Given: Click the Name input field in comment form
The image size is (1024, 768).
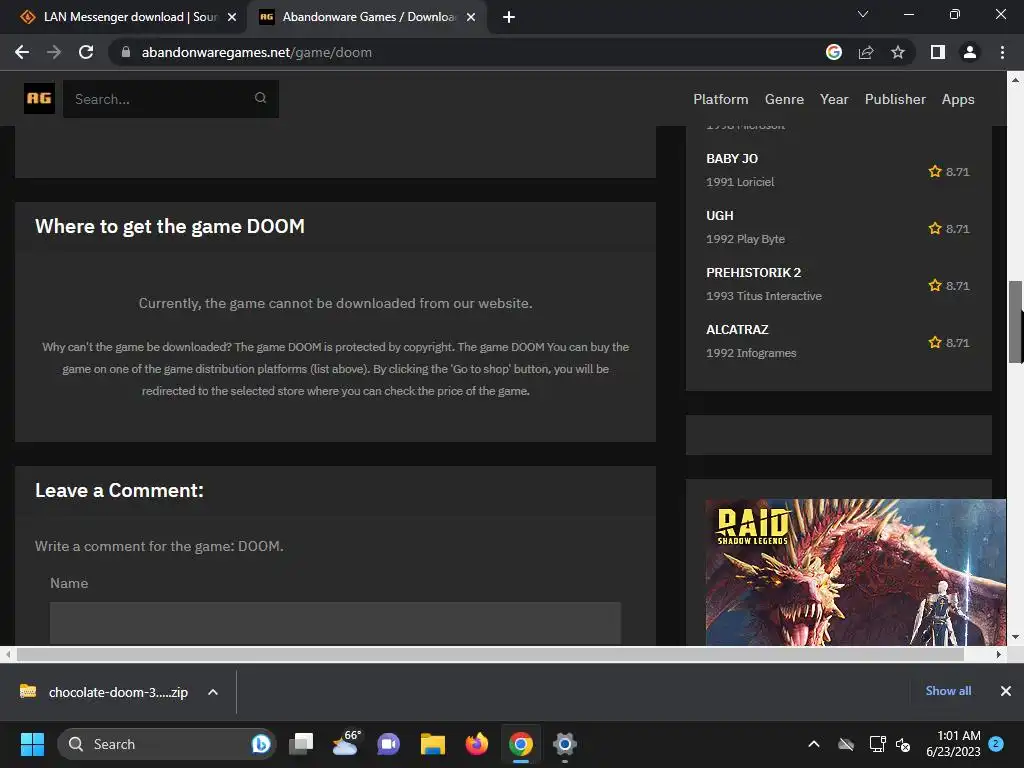Looking at the screenshot, I should (x=335, y=623).
